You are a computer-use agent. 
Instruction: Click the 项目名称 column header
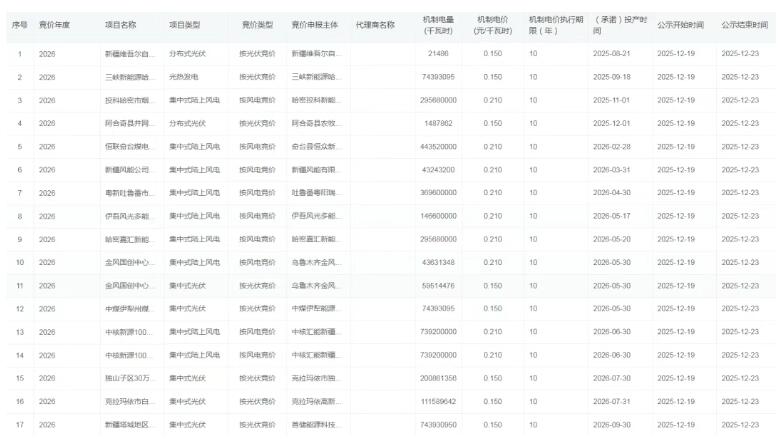pos(121,23)
